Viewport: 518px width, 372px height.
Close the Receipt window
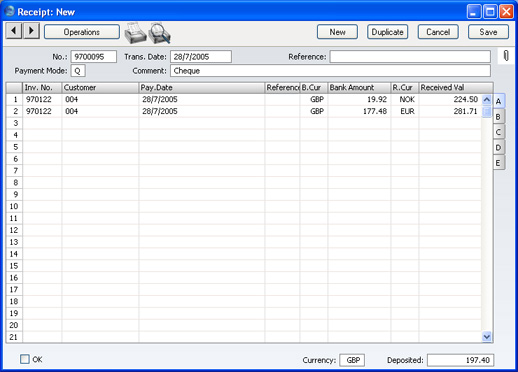tap(506, 12)
